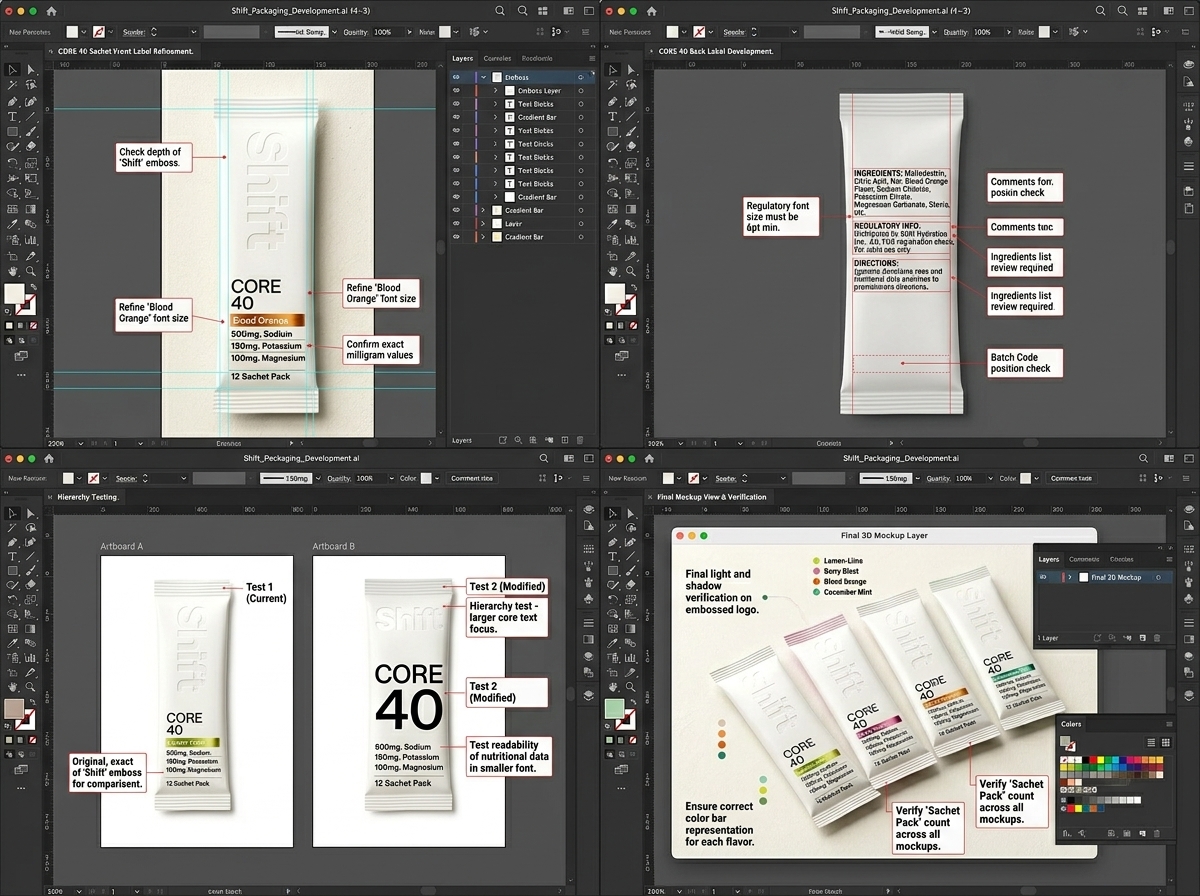1200x896 pixels.
Task: Toggle visibility of the last Cradient Bar layer
Action: [456, 237]
